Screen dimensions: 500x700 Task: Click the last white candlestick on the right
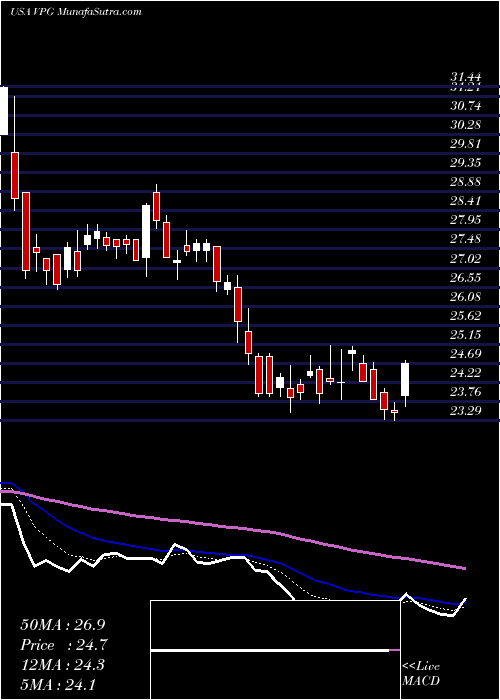[405, 379]
